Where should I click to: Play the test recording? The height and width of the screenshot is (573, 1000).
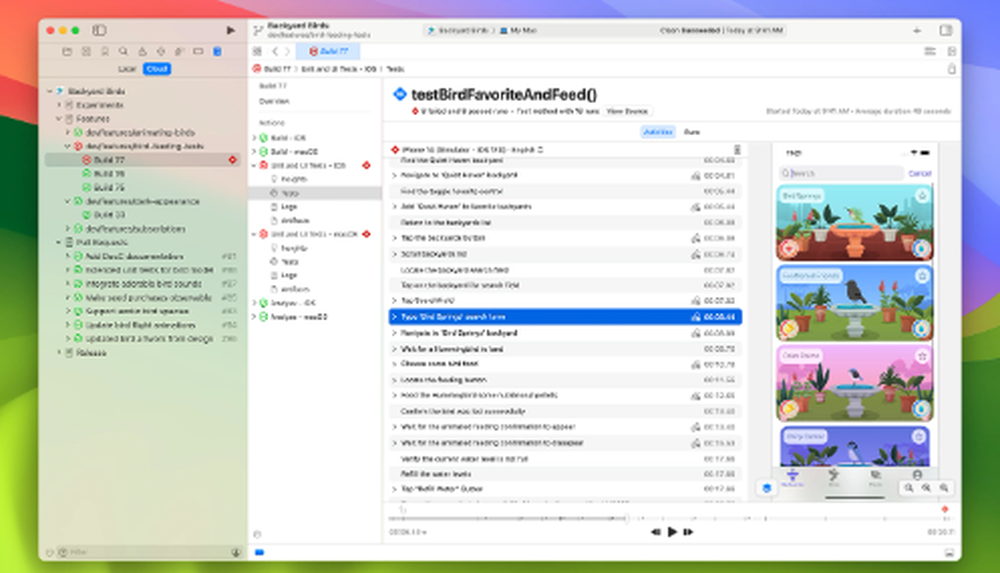(x=672, y=532)
